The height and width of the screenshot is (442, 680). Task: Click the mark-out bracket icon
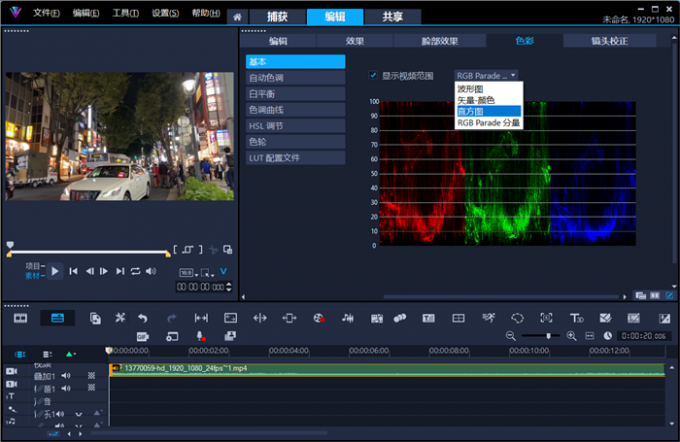[201, 249]
